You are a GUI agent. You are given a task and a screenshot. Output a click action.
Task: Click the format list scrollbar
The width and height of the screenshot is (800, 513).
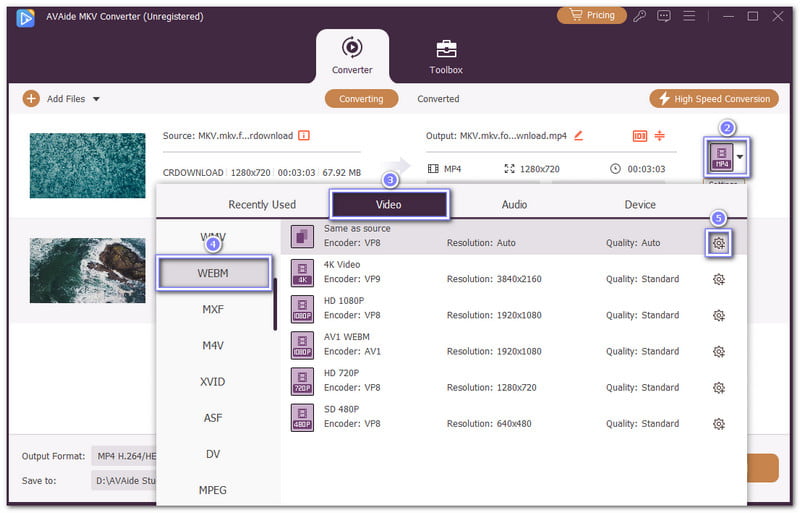(x=275, y=304)
